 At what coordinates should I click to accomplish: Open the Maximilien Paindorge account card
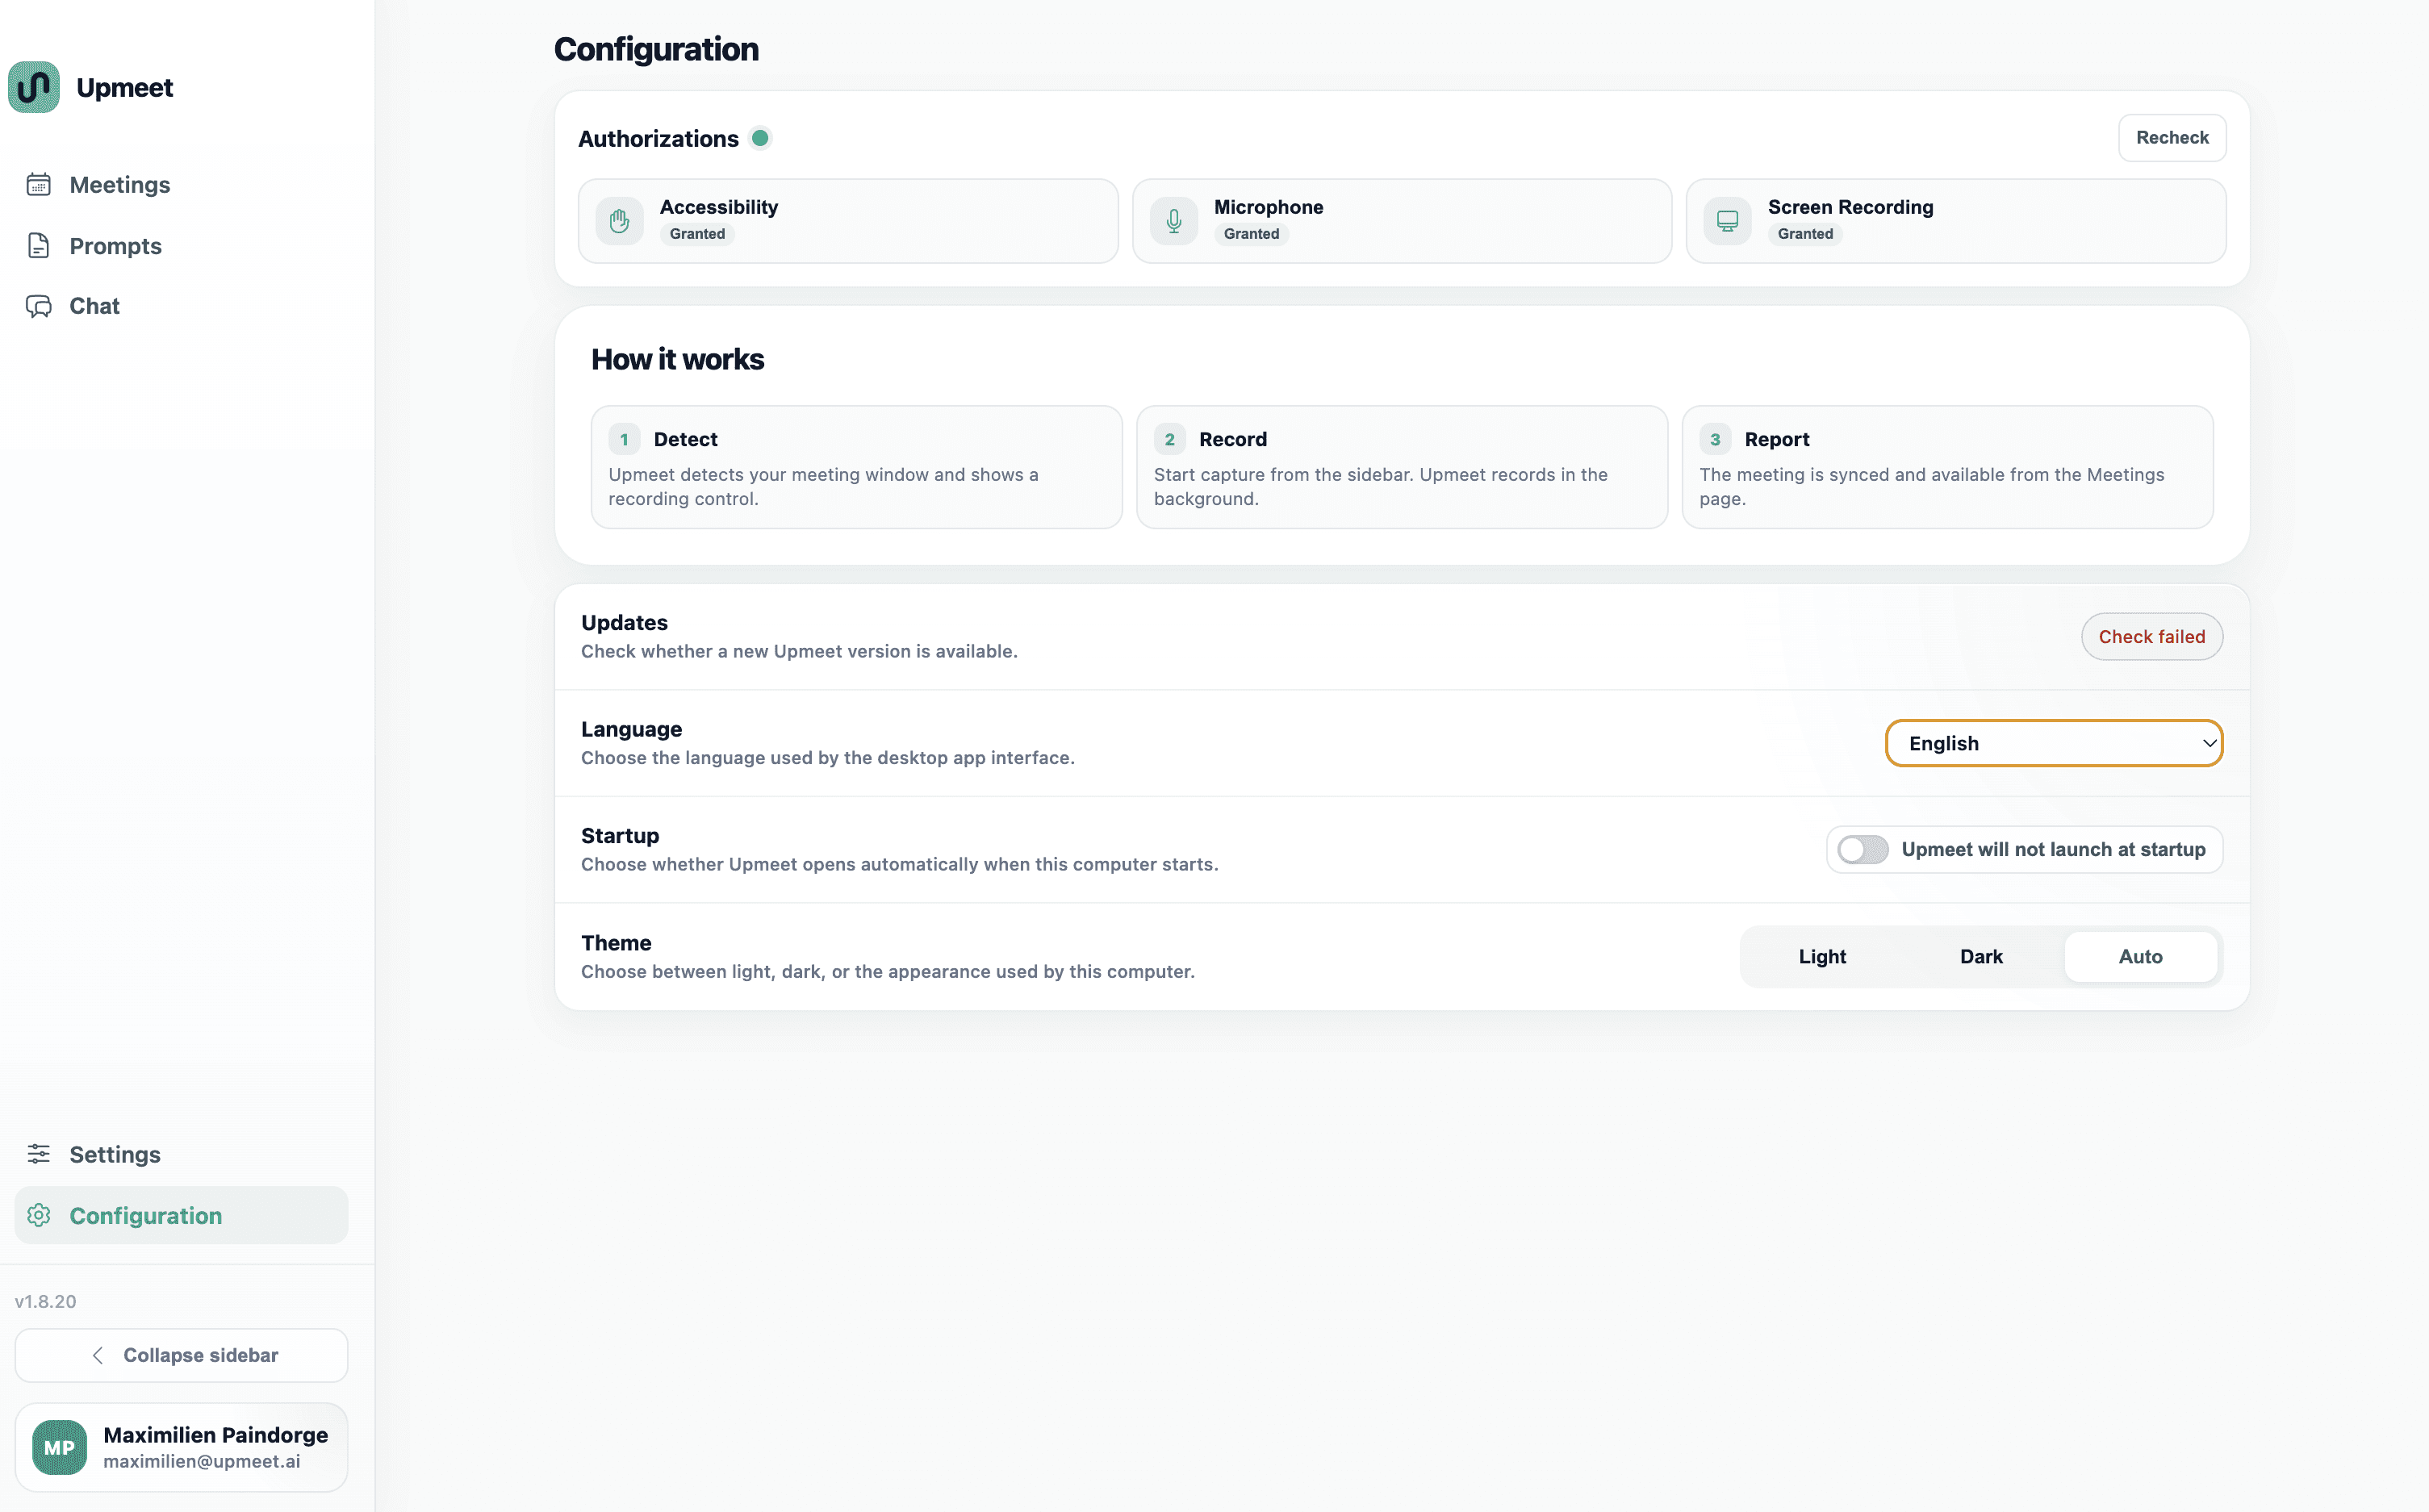[181, 1447]
